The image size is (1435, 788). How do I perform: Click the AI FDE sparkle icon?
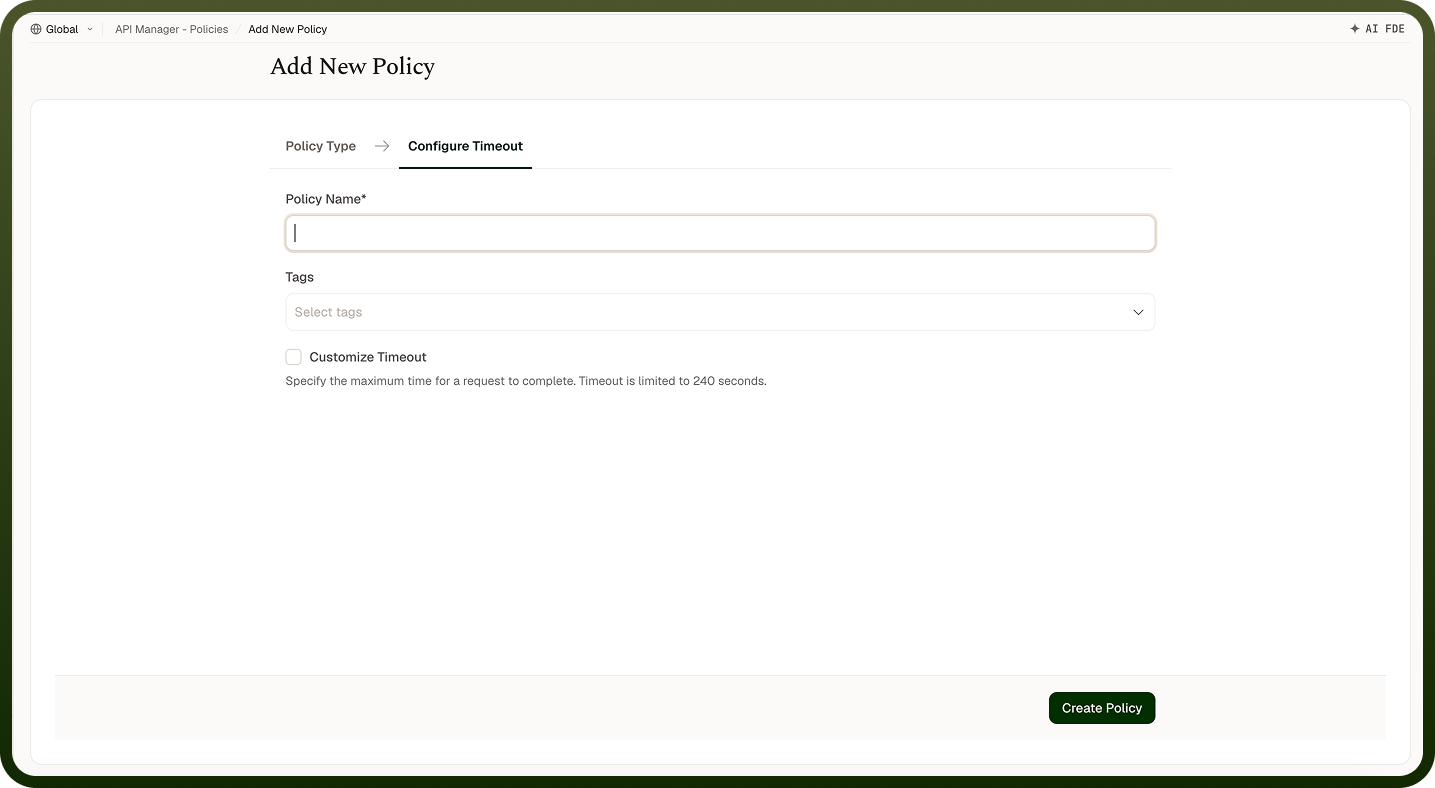coord(1355,29)
